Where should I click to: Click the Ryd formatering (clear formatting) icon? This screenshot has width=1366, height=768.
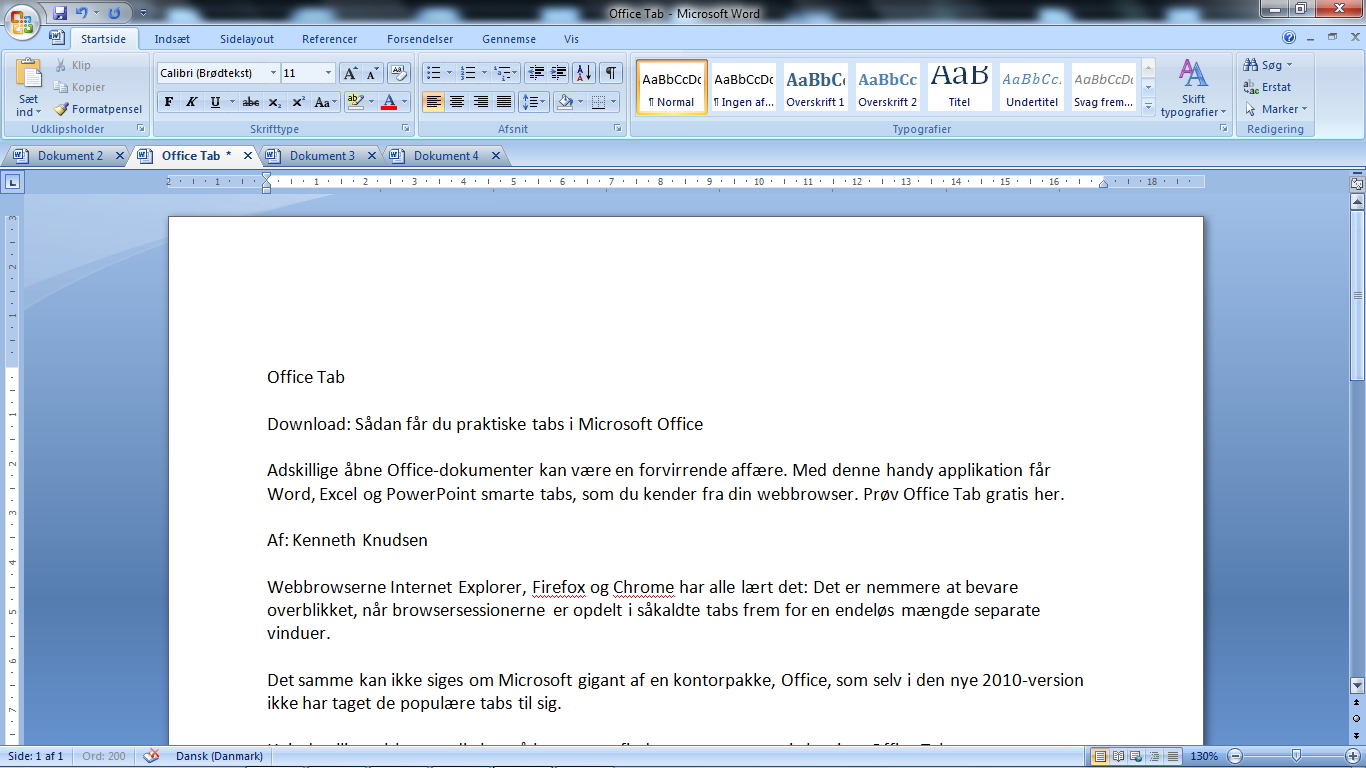click(398, 73)
